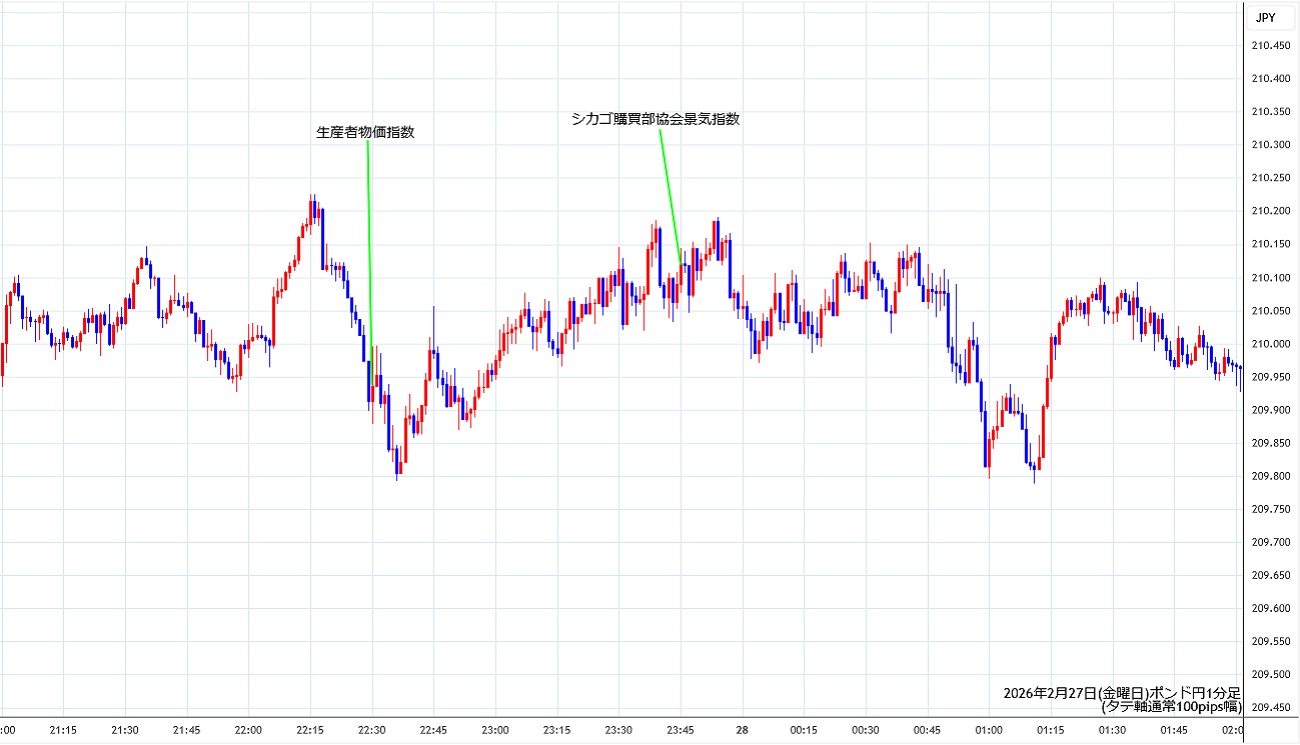The image size is (1300, 745).
Task: Select the 209.800 price axis label
Action: click(x=1270, y=476)
